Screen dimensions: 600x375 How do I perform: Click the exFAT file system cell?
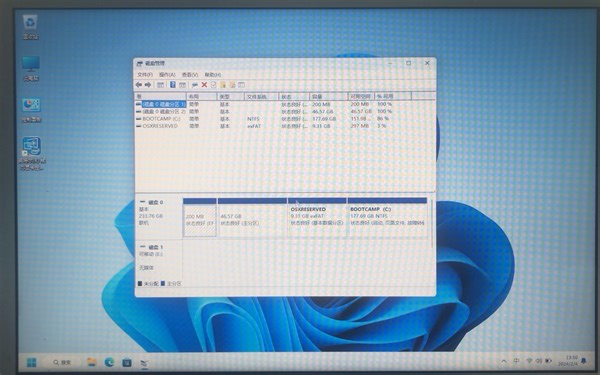[x=254, y=126]
